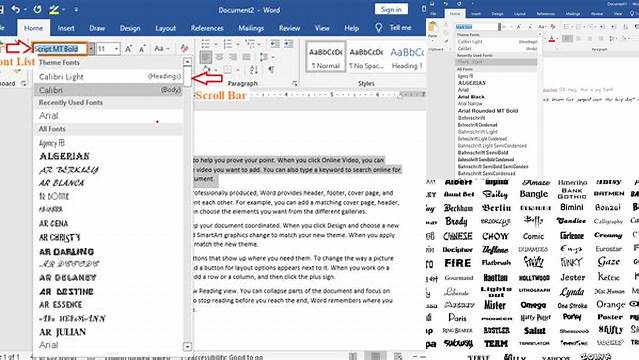Click the font list scrollbar thumb
Image resolution: width=639 pixels, height=360 pixels.
coord(187,77)
